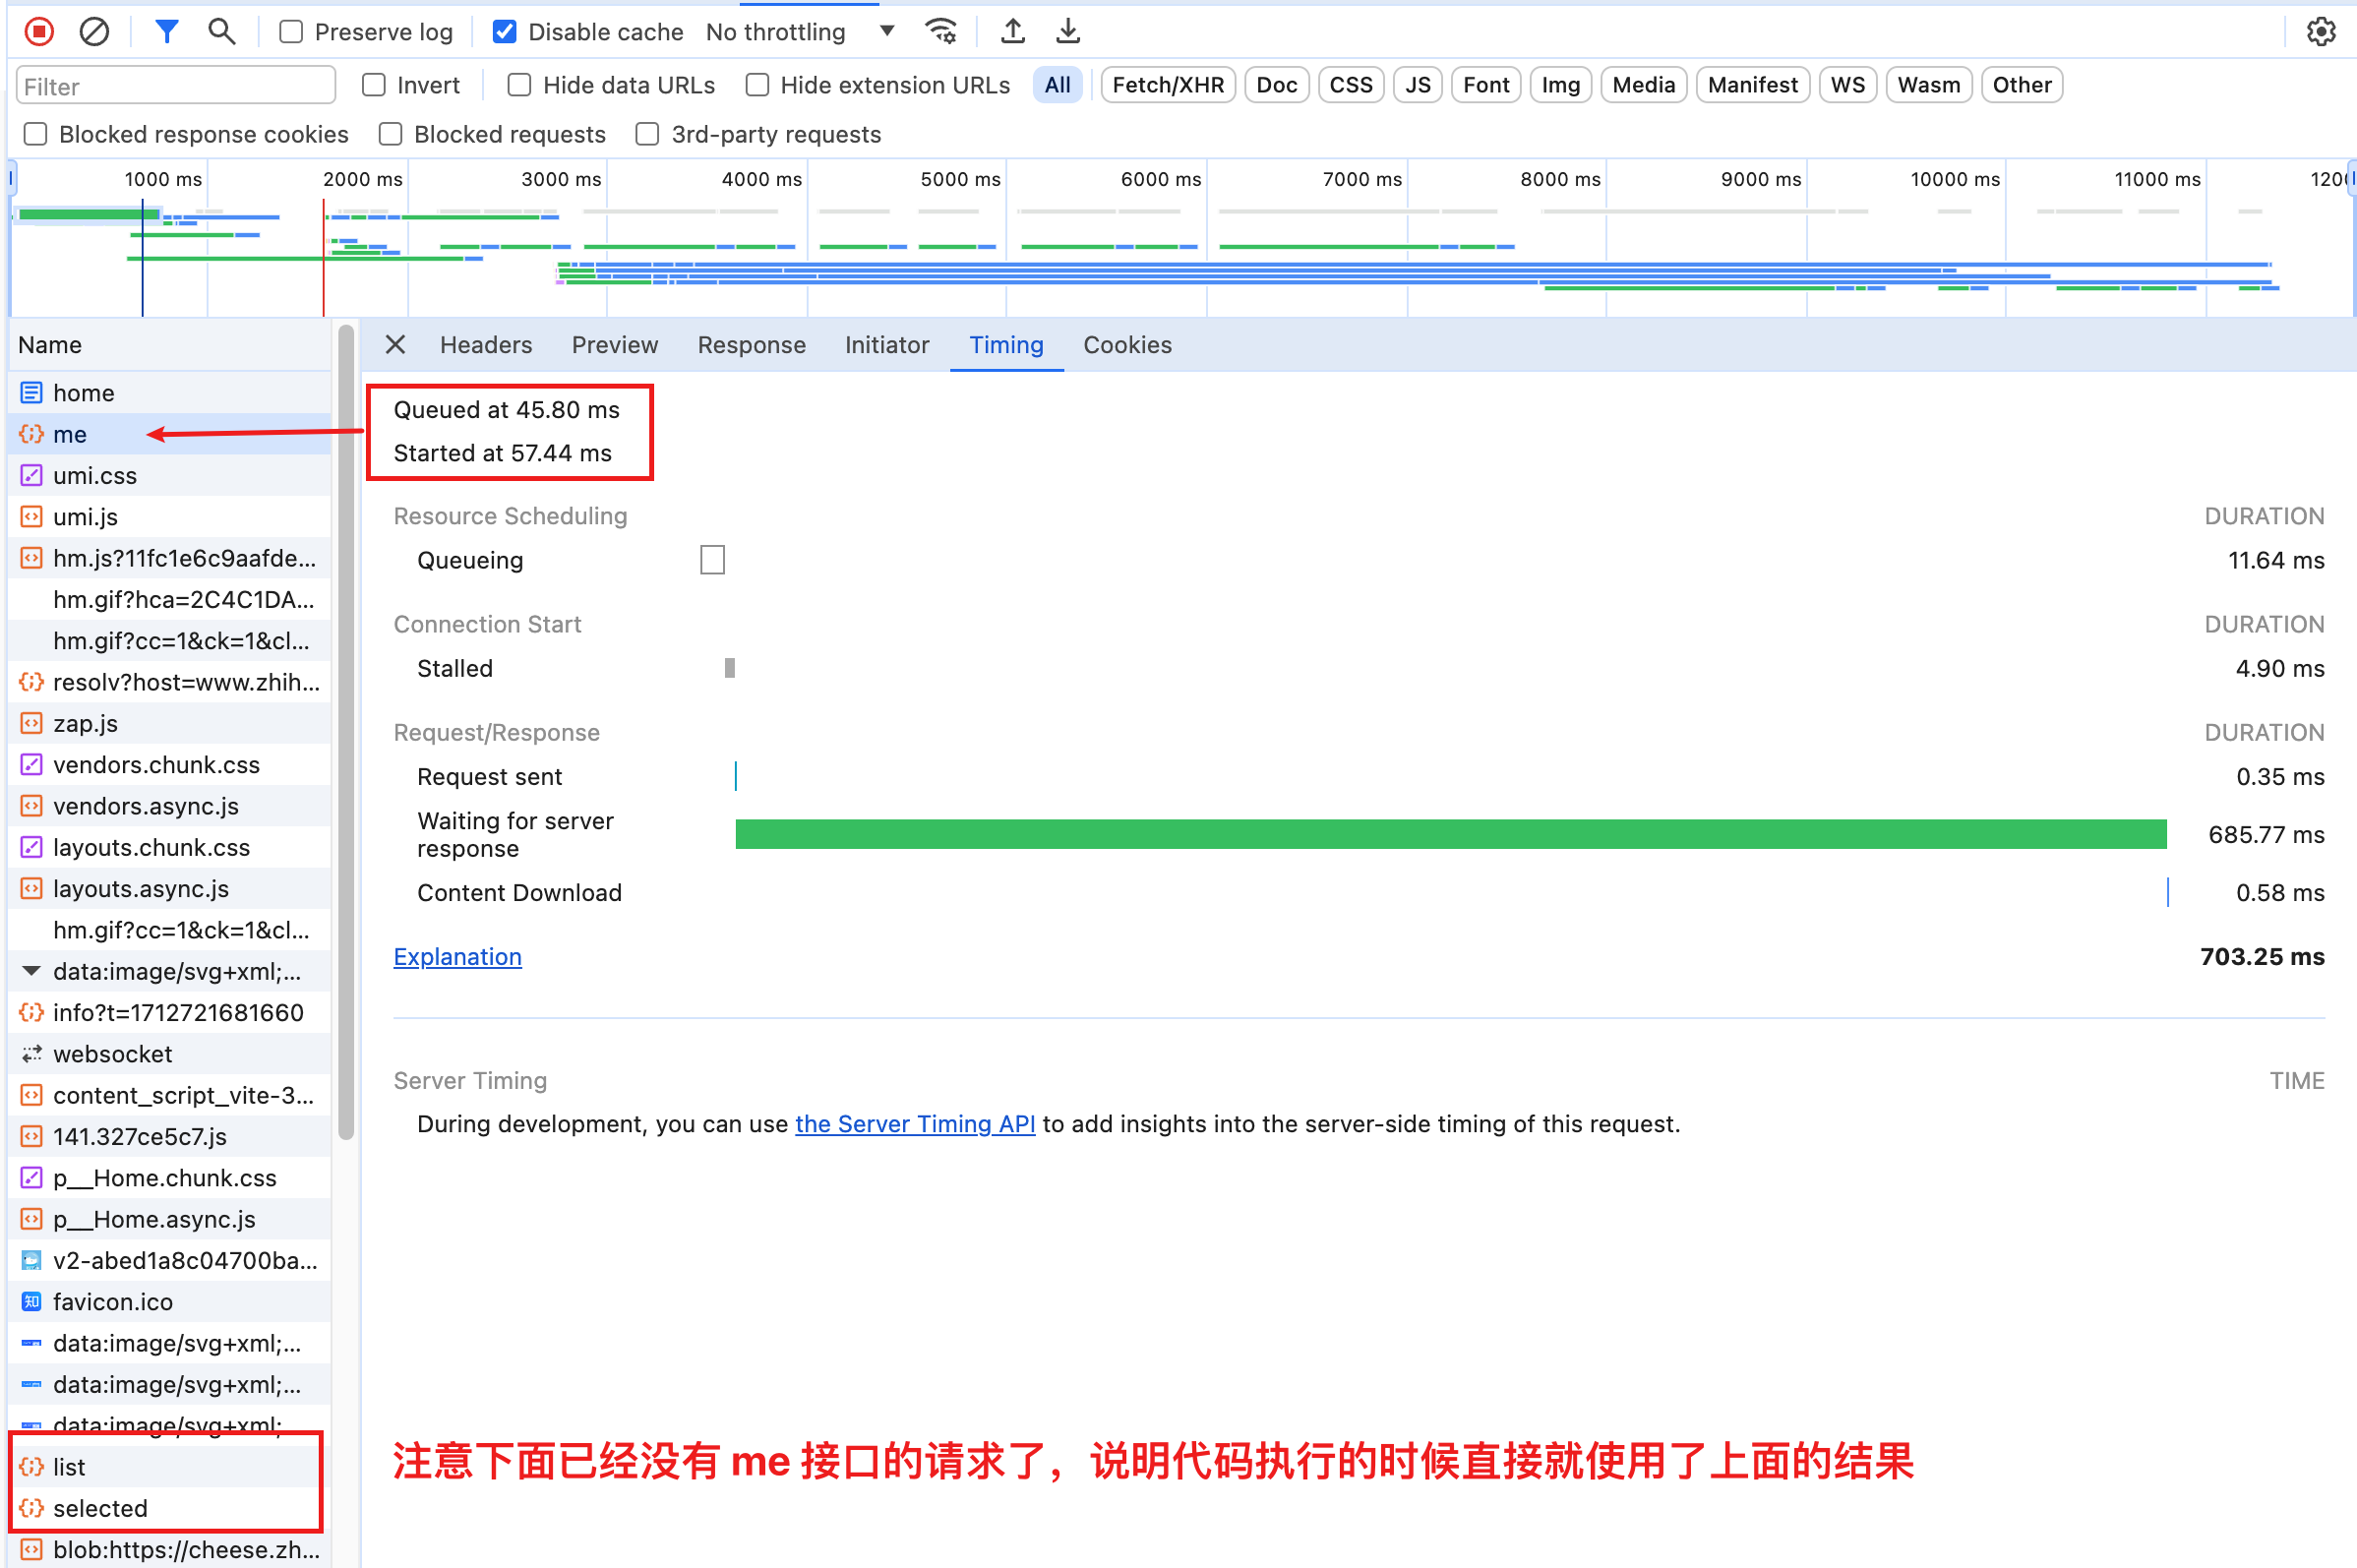
Task: Open Network settings gear icon
Action: coord(2320,32)
